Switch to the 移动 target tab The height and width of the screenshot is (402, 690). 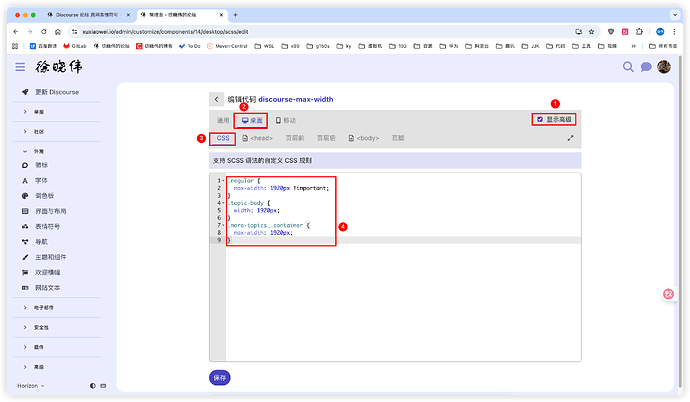point(286,120)
